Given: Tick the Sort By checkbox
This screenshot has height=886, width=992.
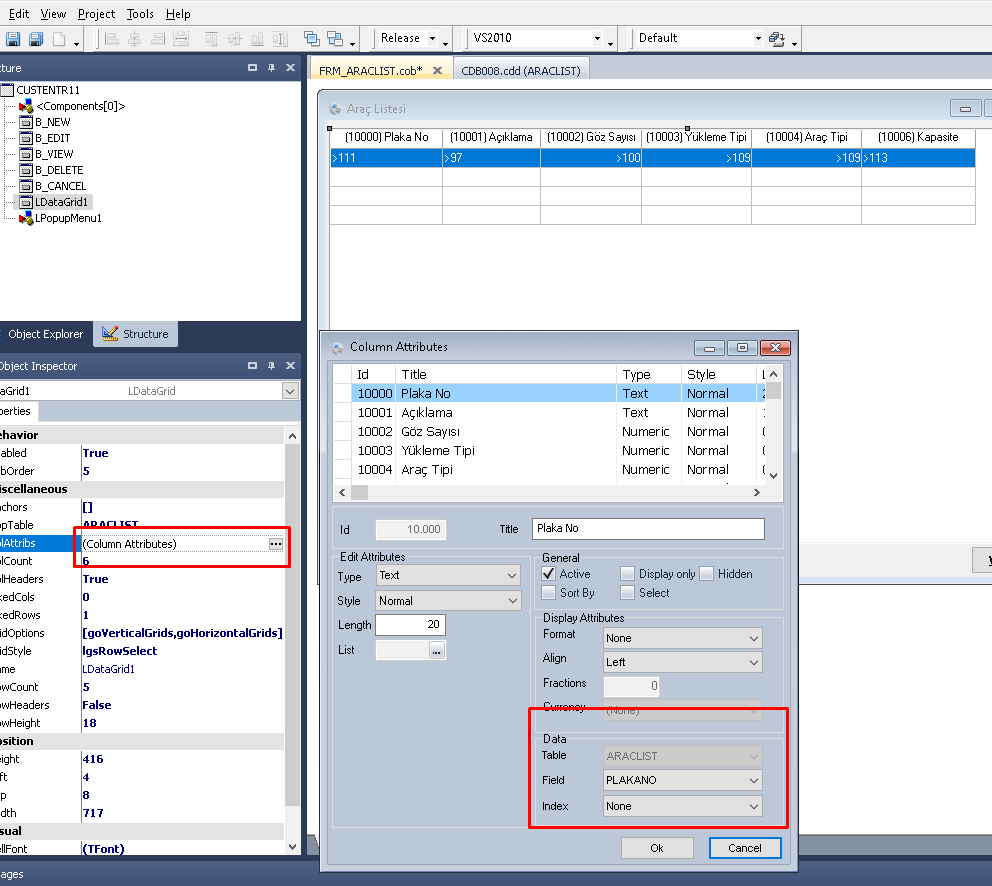Looking at the screenshot, I should tap(548, 593).
